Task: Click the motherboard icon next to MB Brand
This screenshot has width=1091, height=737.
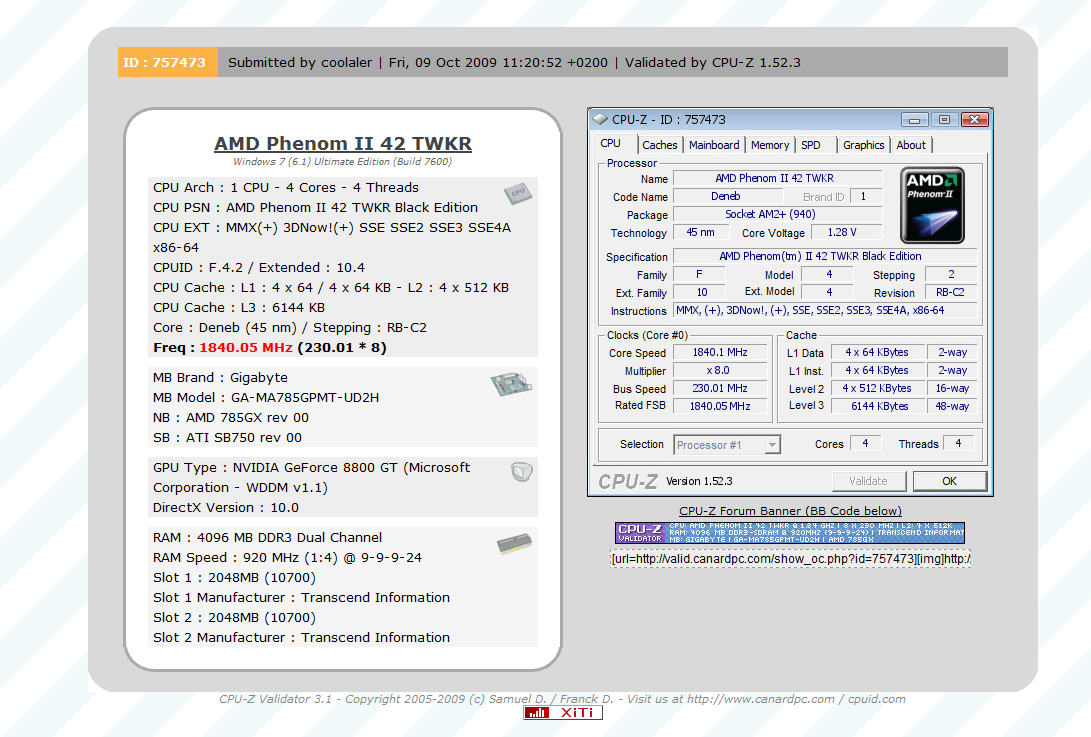Action: tap(511, 383)
